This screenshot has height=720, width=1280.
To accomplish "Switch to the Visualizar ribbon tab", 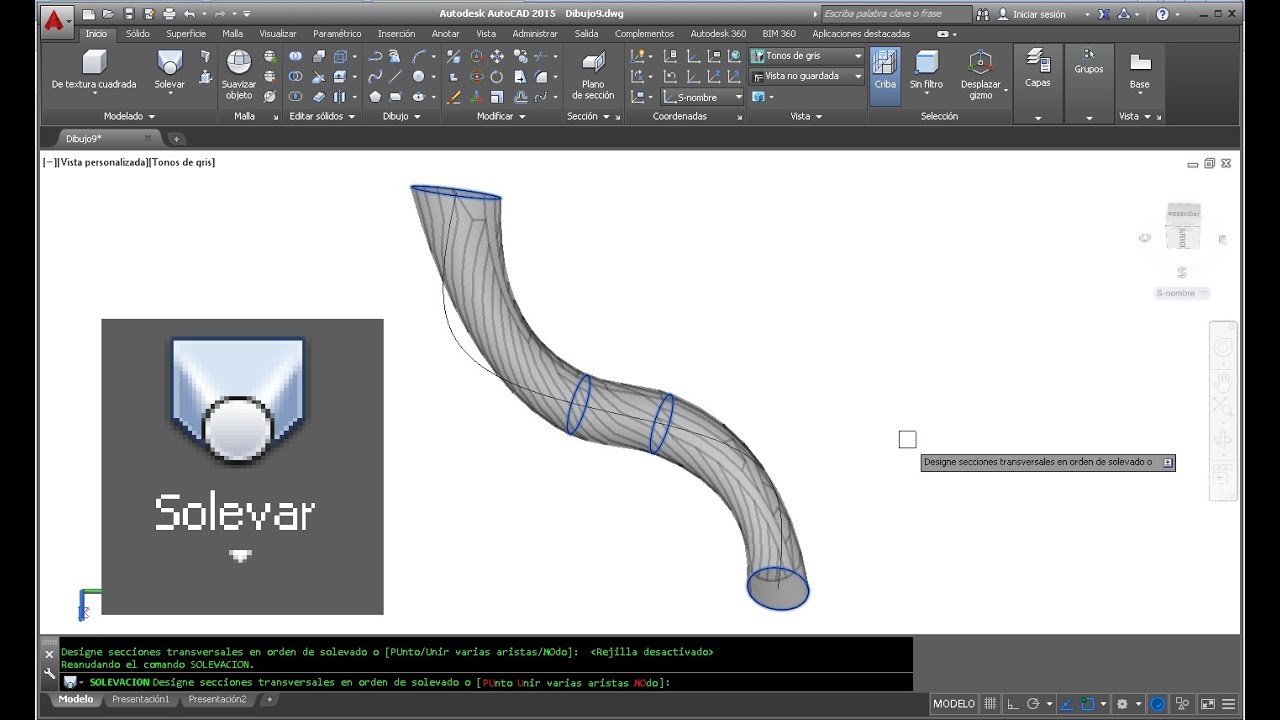I will tap(278, 33).
